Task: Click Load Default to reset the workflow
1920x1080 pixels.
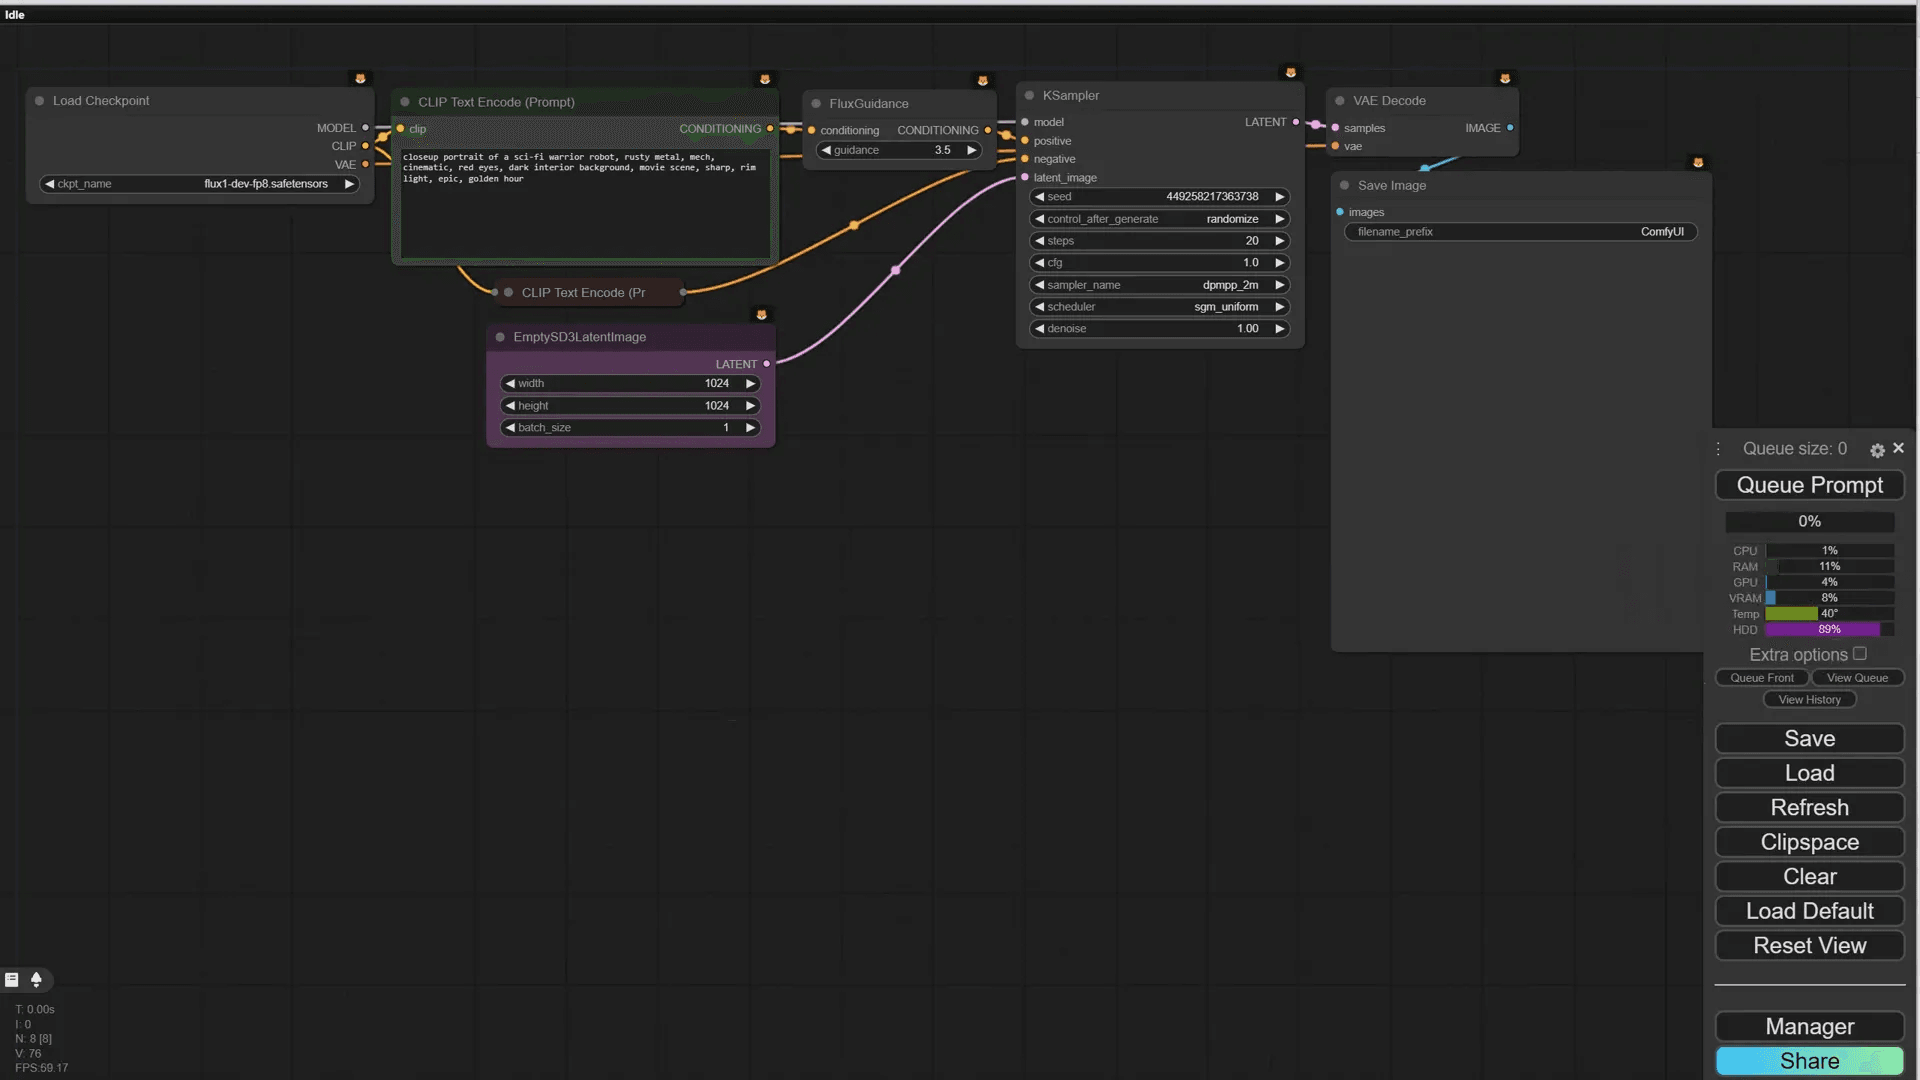Action: tap(1809, 910)
